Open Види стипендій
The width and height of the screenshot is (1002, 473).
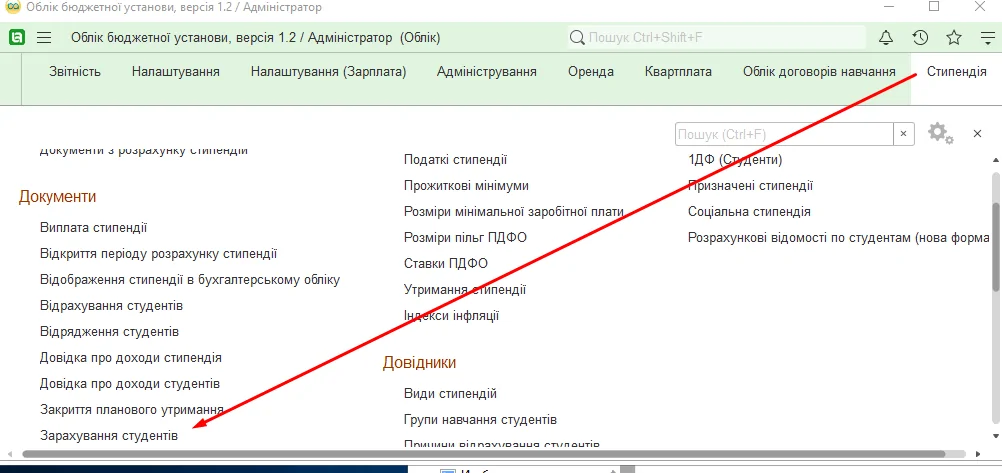click(450, 394)
